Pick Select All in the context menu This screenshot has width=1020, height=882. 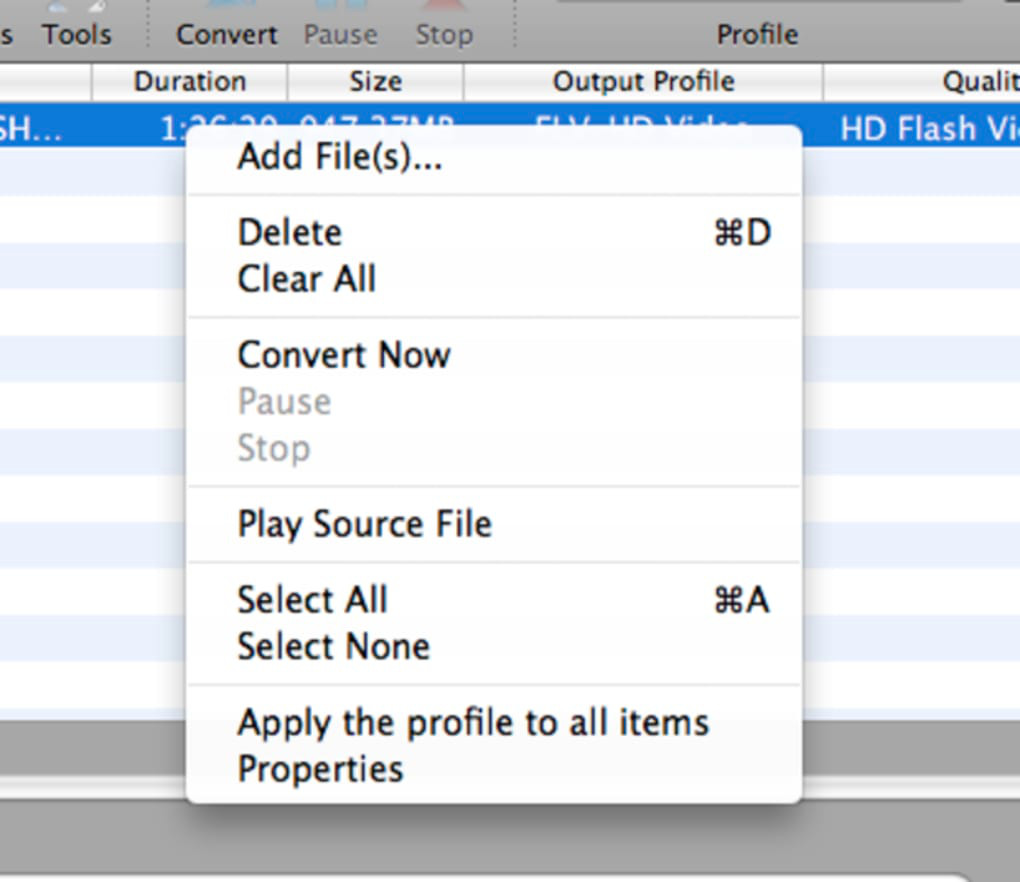point(312,600)
